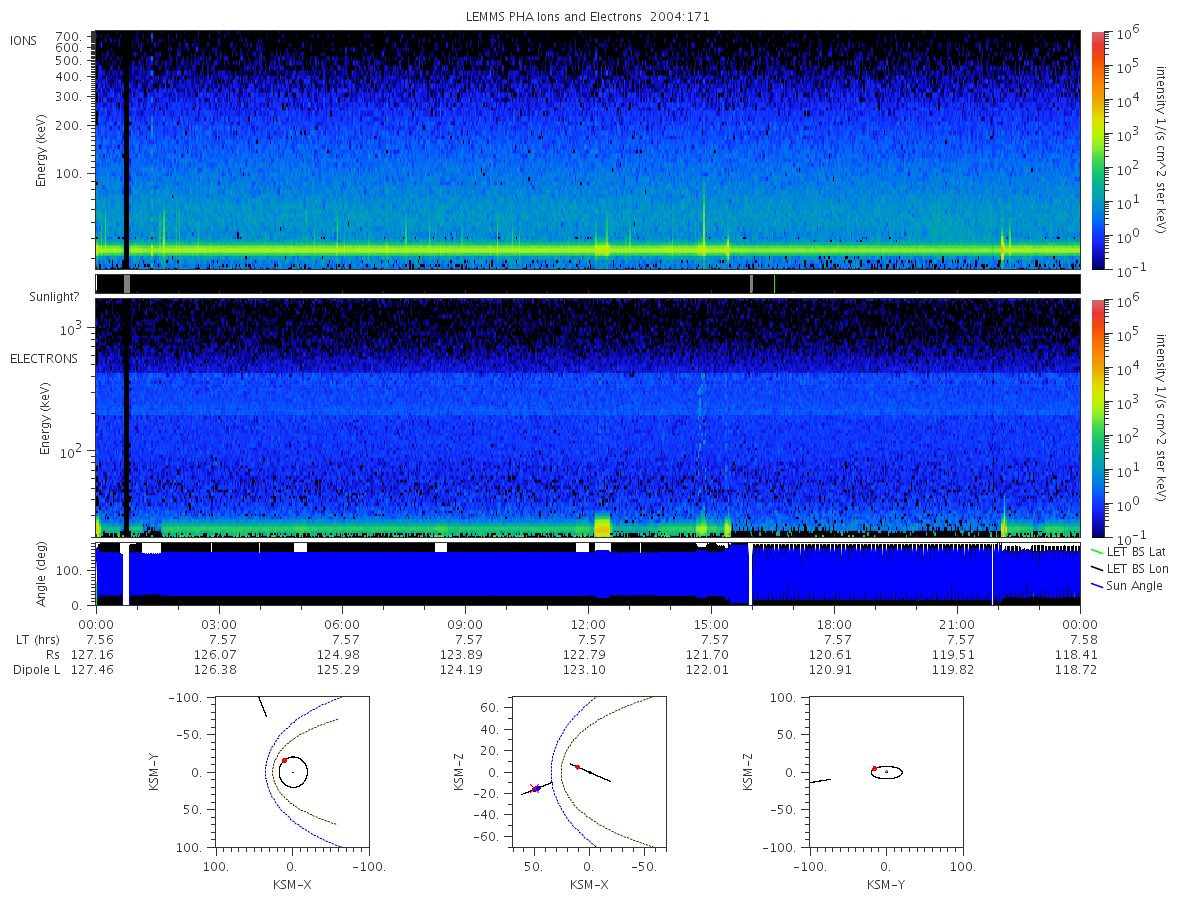Click the black data gap stripe in ions spectrogram
The height and width of the screenshot is (900, 1200).
126,149
